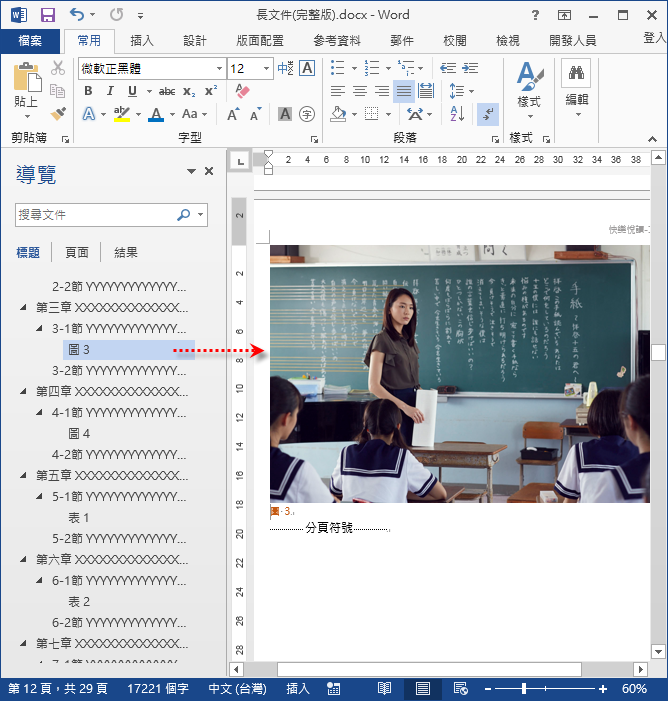Toggle Underline formatting
This screenshot has height=701, width=668.
(x=132, y=91)
